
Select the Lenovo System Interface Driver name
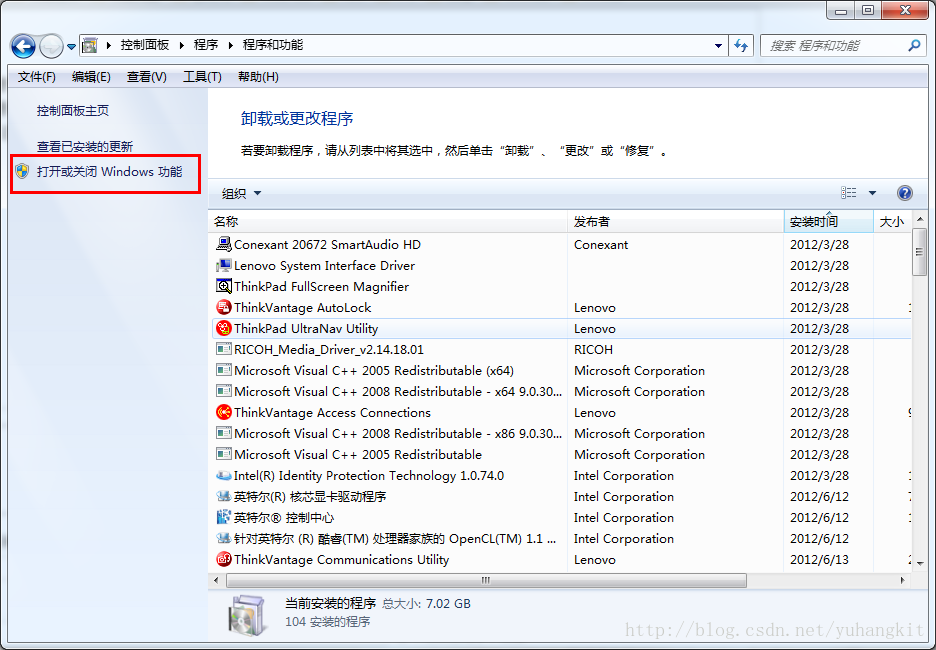pyautogui.click(x=324, y=266)
